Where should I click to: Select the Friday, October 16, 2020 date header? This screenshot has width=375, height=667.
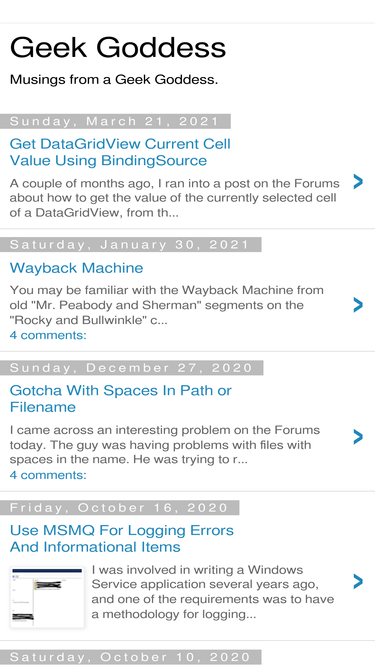coord(119,507)
